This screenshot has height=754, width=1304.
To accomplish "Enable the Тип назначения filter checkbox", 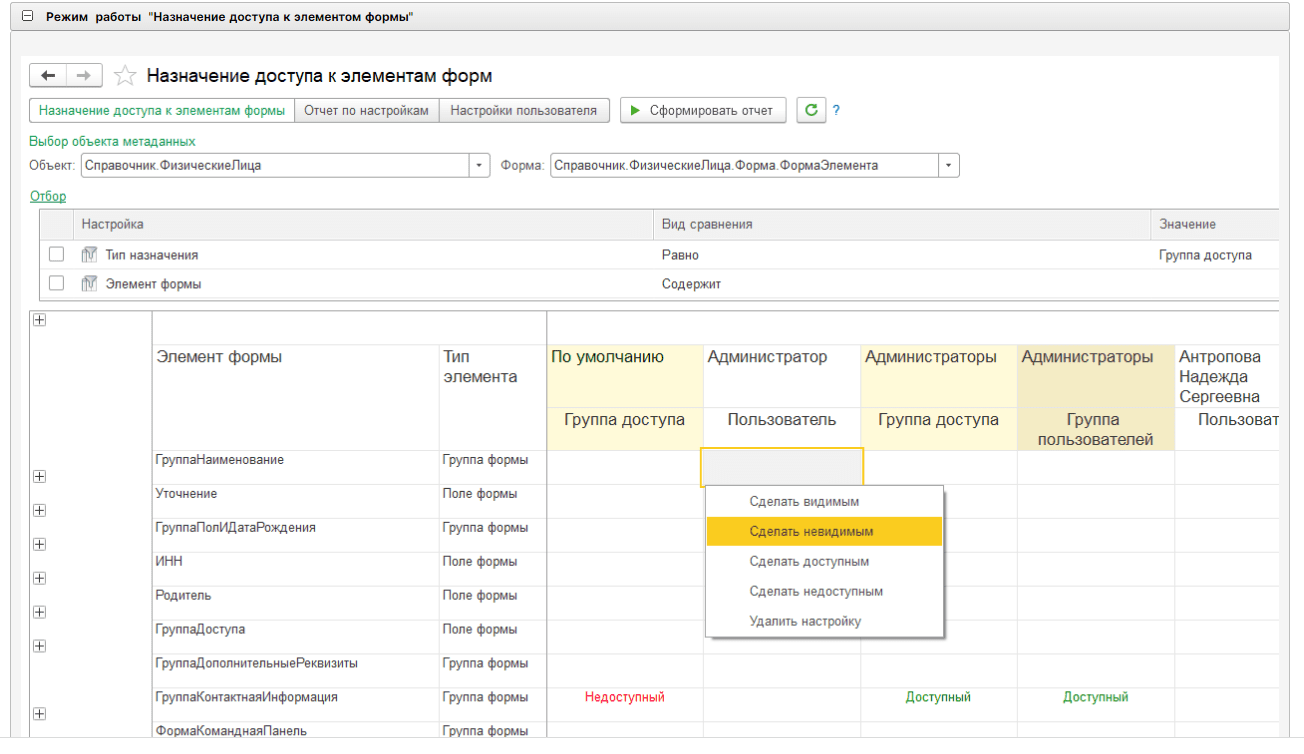I will [x=57, y=255].
